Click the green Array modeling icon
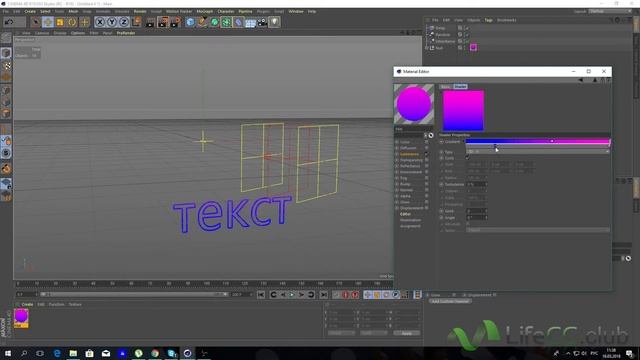This screenshot has height=360, width=640. (x=227, y=22)
